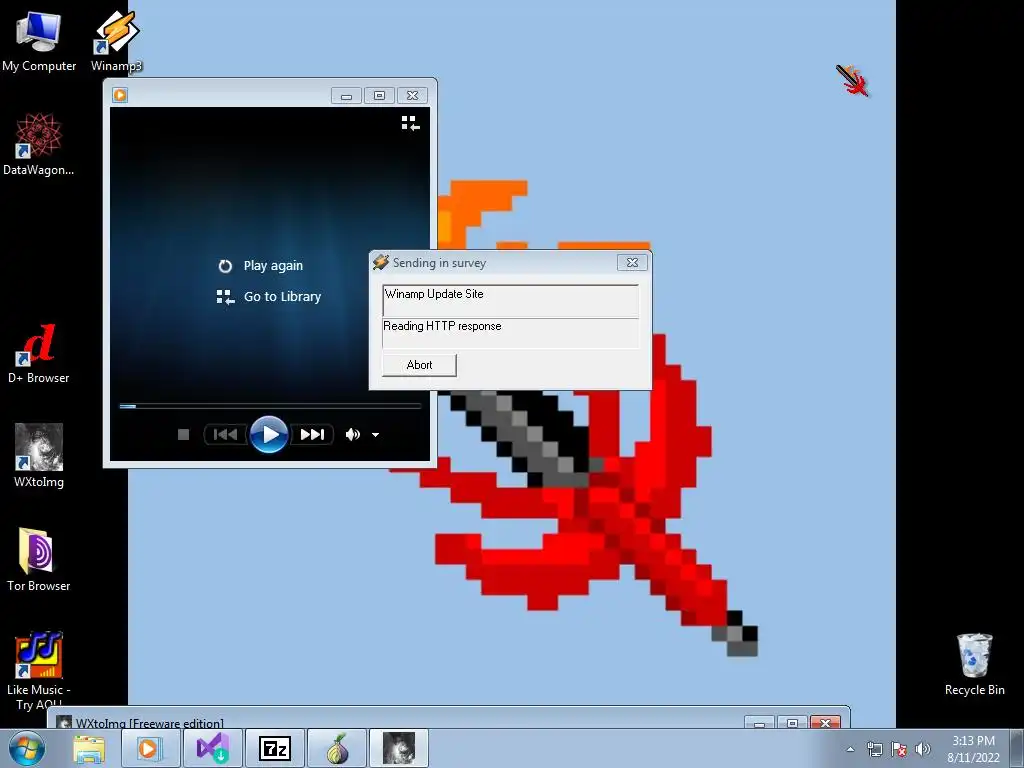Image resolution: width=1024 pixels, height=768 pixels.
Task: Expand the volume dropdown arrow in player
Action: click(376, 435)
